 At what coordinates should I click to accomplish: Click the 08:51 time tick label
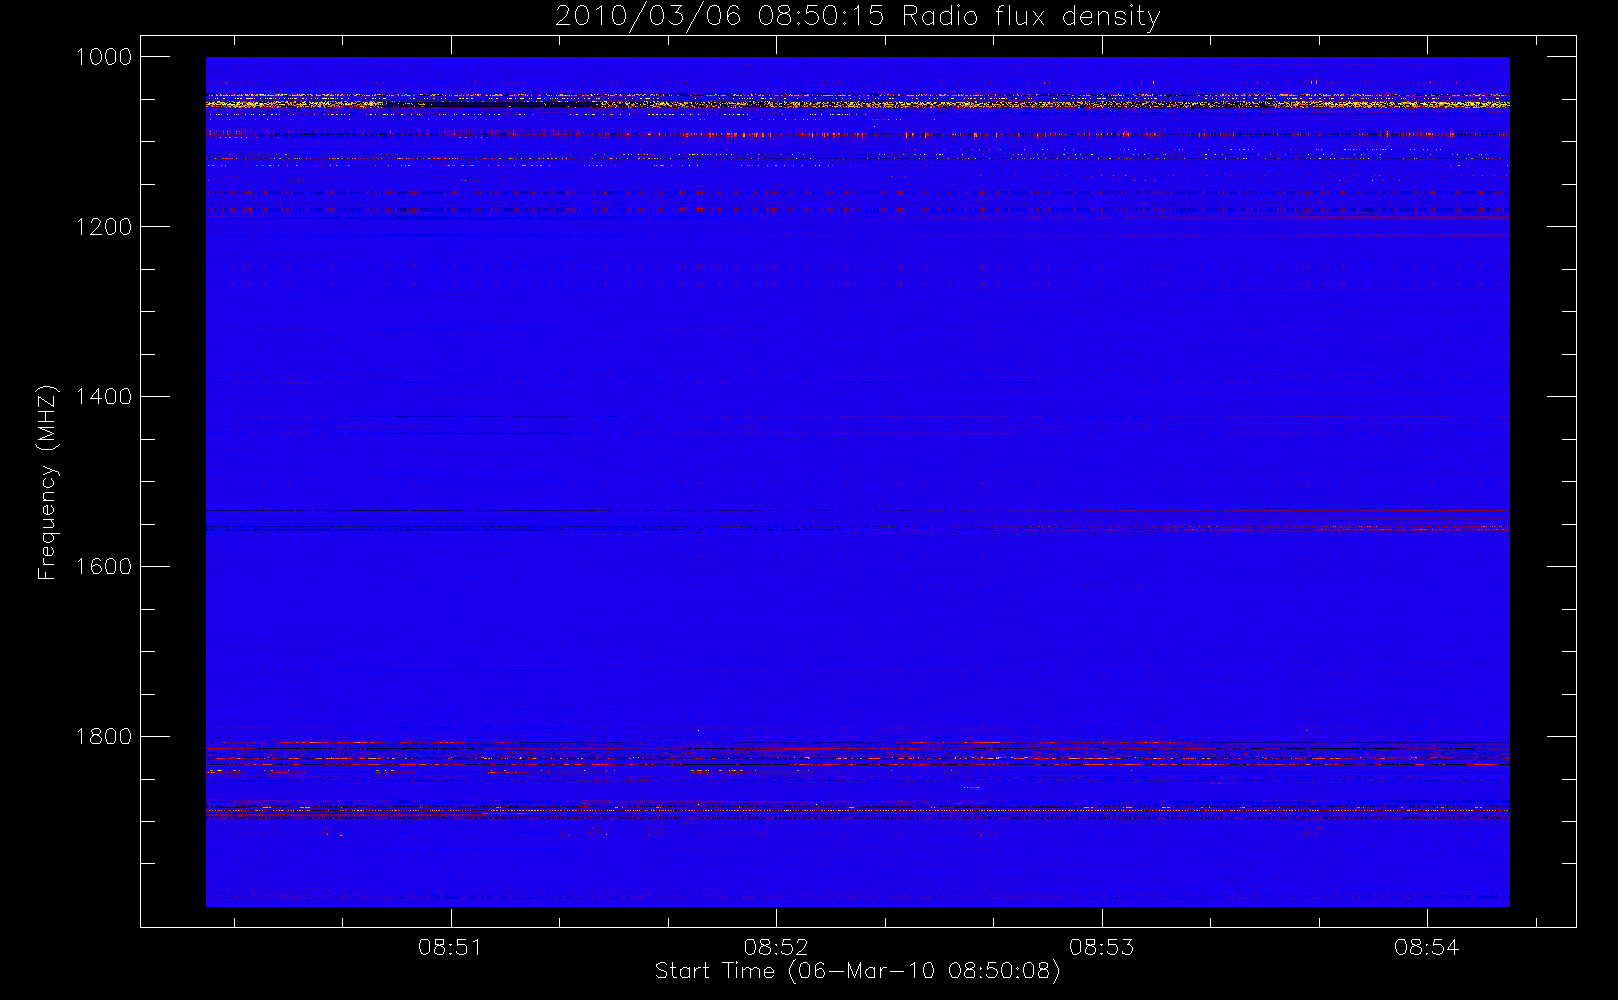tap(450, 947)
